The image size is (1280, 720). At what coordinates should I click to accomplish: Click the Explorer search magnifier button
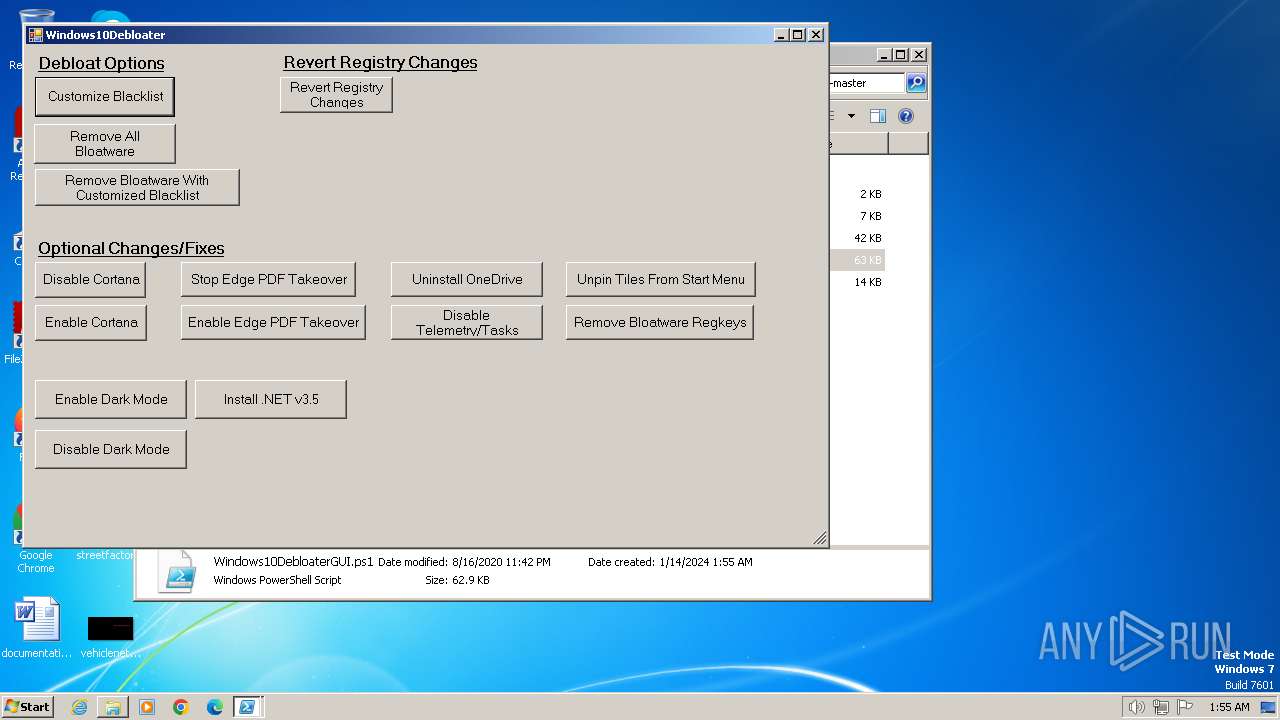(x=916, y=83)
